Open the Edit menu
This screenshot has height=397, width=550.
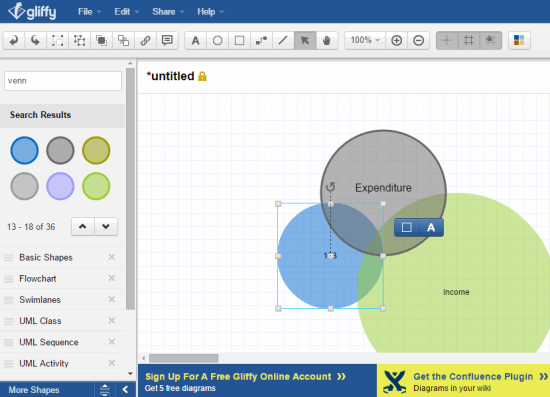[126, 12]
